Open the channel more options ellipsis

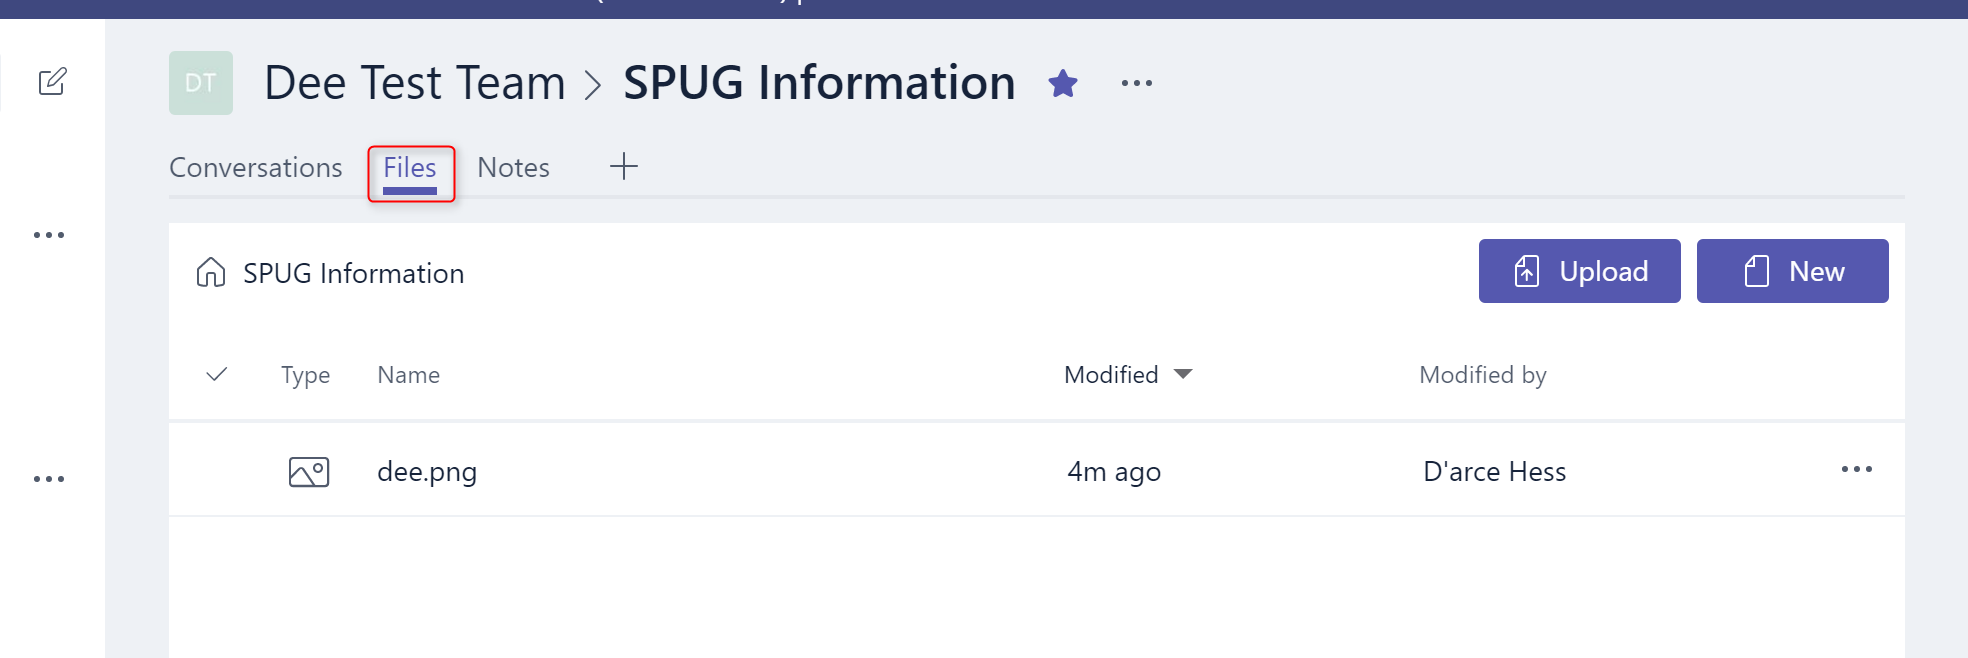coord(1137,83)
